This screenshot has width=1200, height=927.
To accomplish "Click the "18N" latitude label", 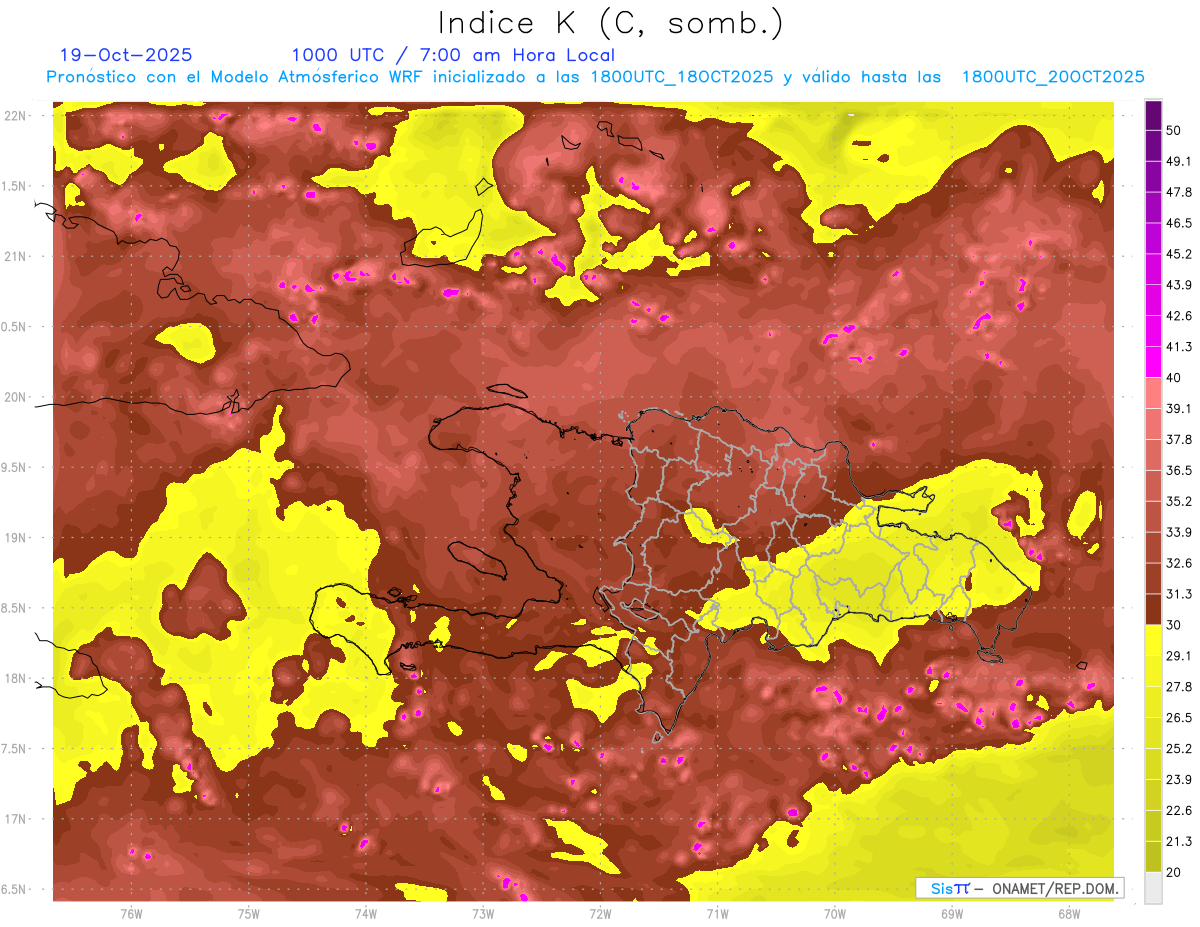I will (x=17, y=679).
